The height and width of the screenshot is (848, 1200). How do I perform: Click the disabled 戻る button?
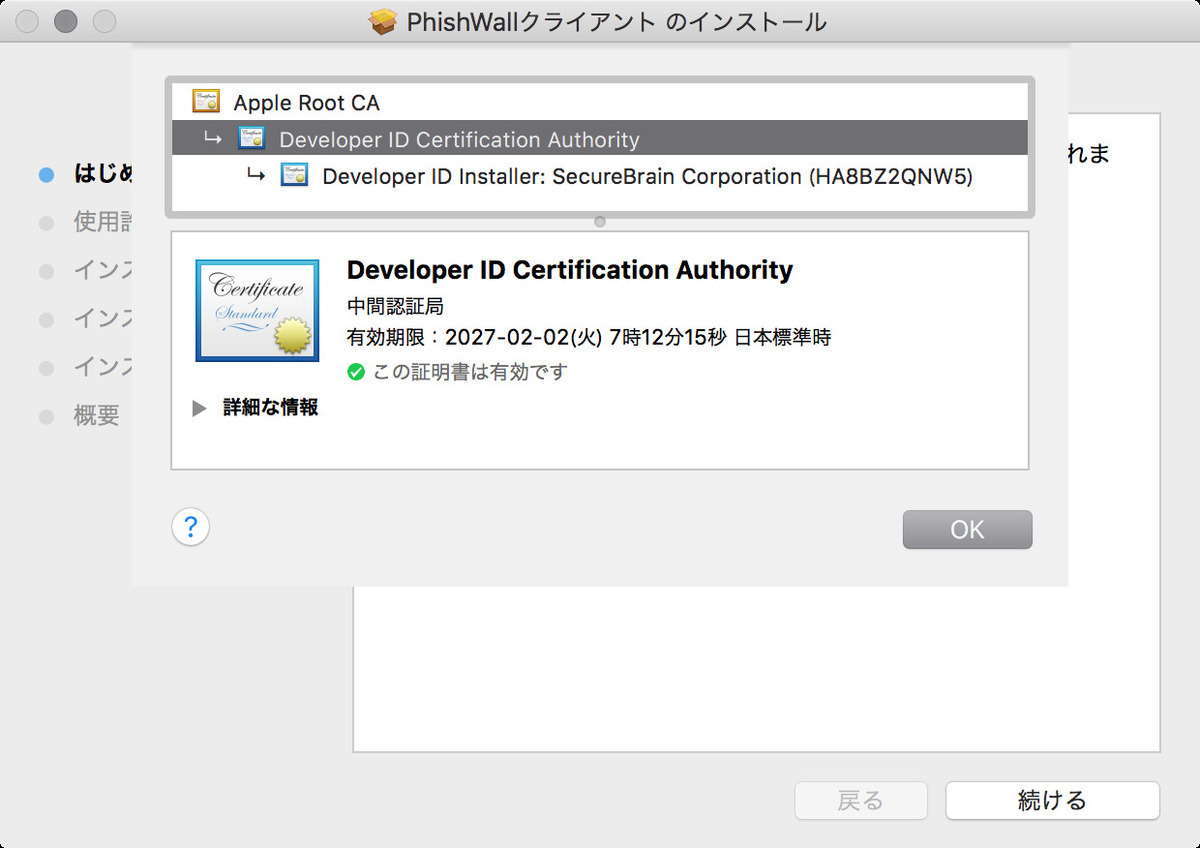click(861, 800)
